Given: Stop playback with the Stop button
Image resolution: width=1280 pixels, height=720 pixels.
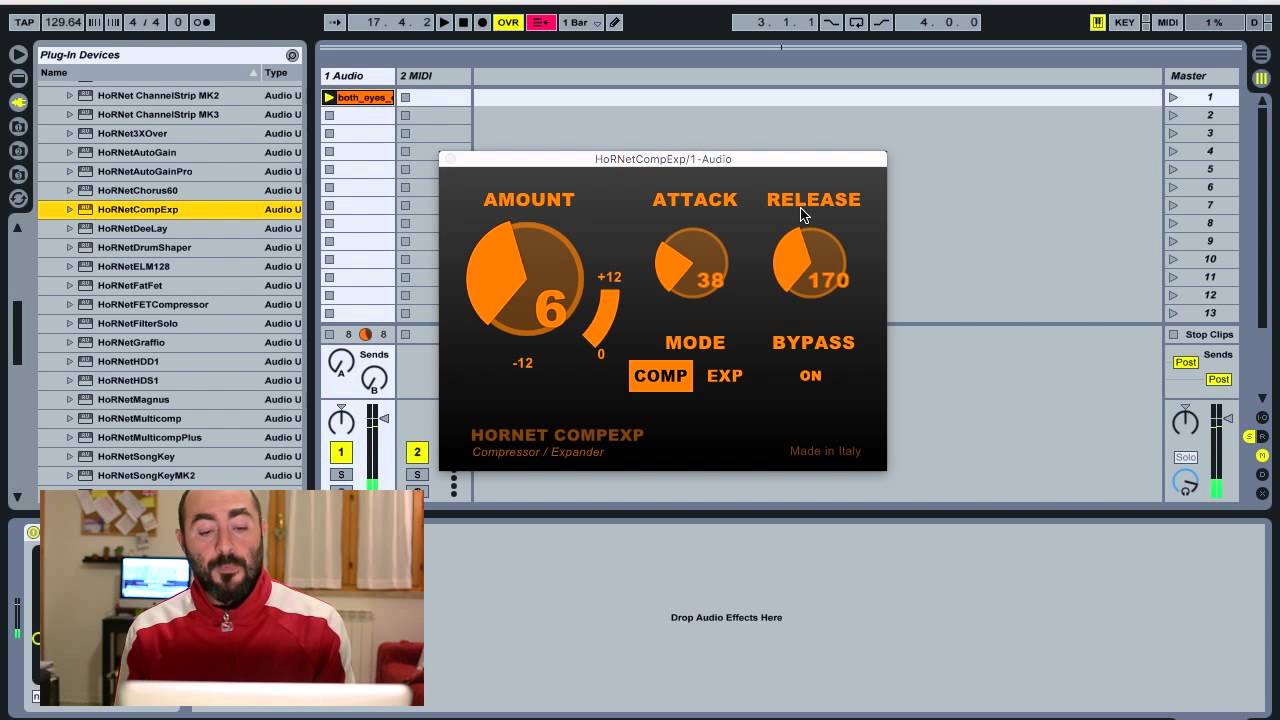Looking at the screenshot, I should 463,22.
